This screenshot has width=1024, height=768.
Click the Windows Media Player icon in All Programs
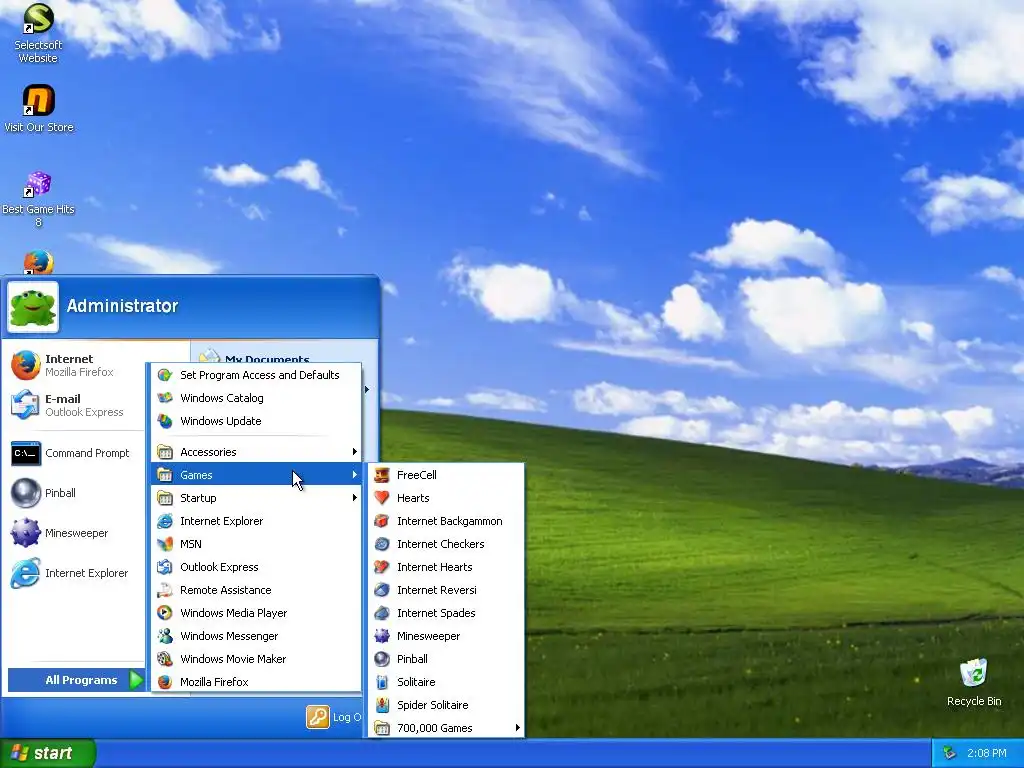coord(165,613)
